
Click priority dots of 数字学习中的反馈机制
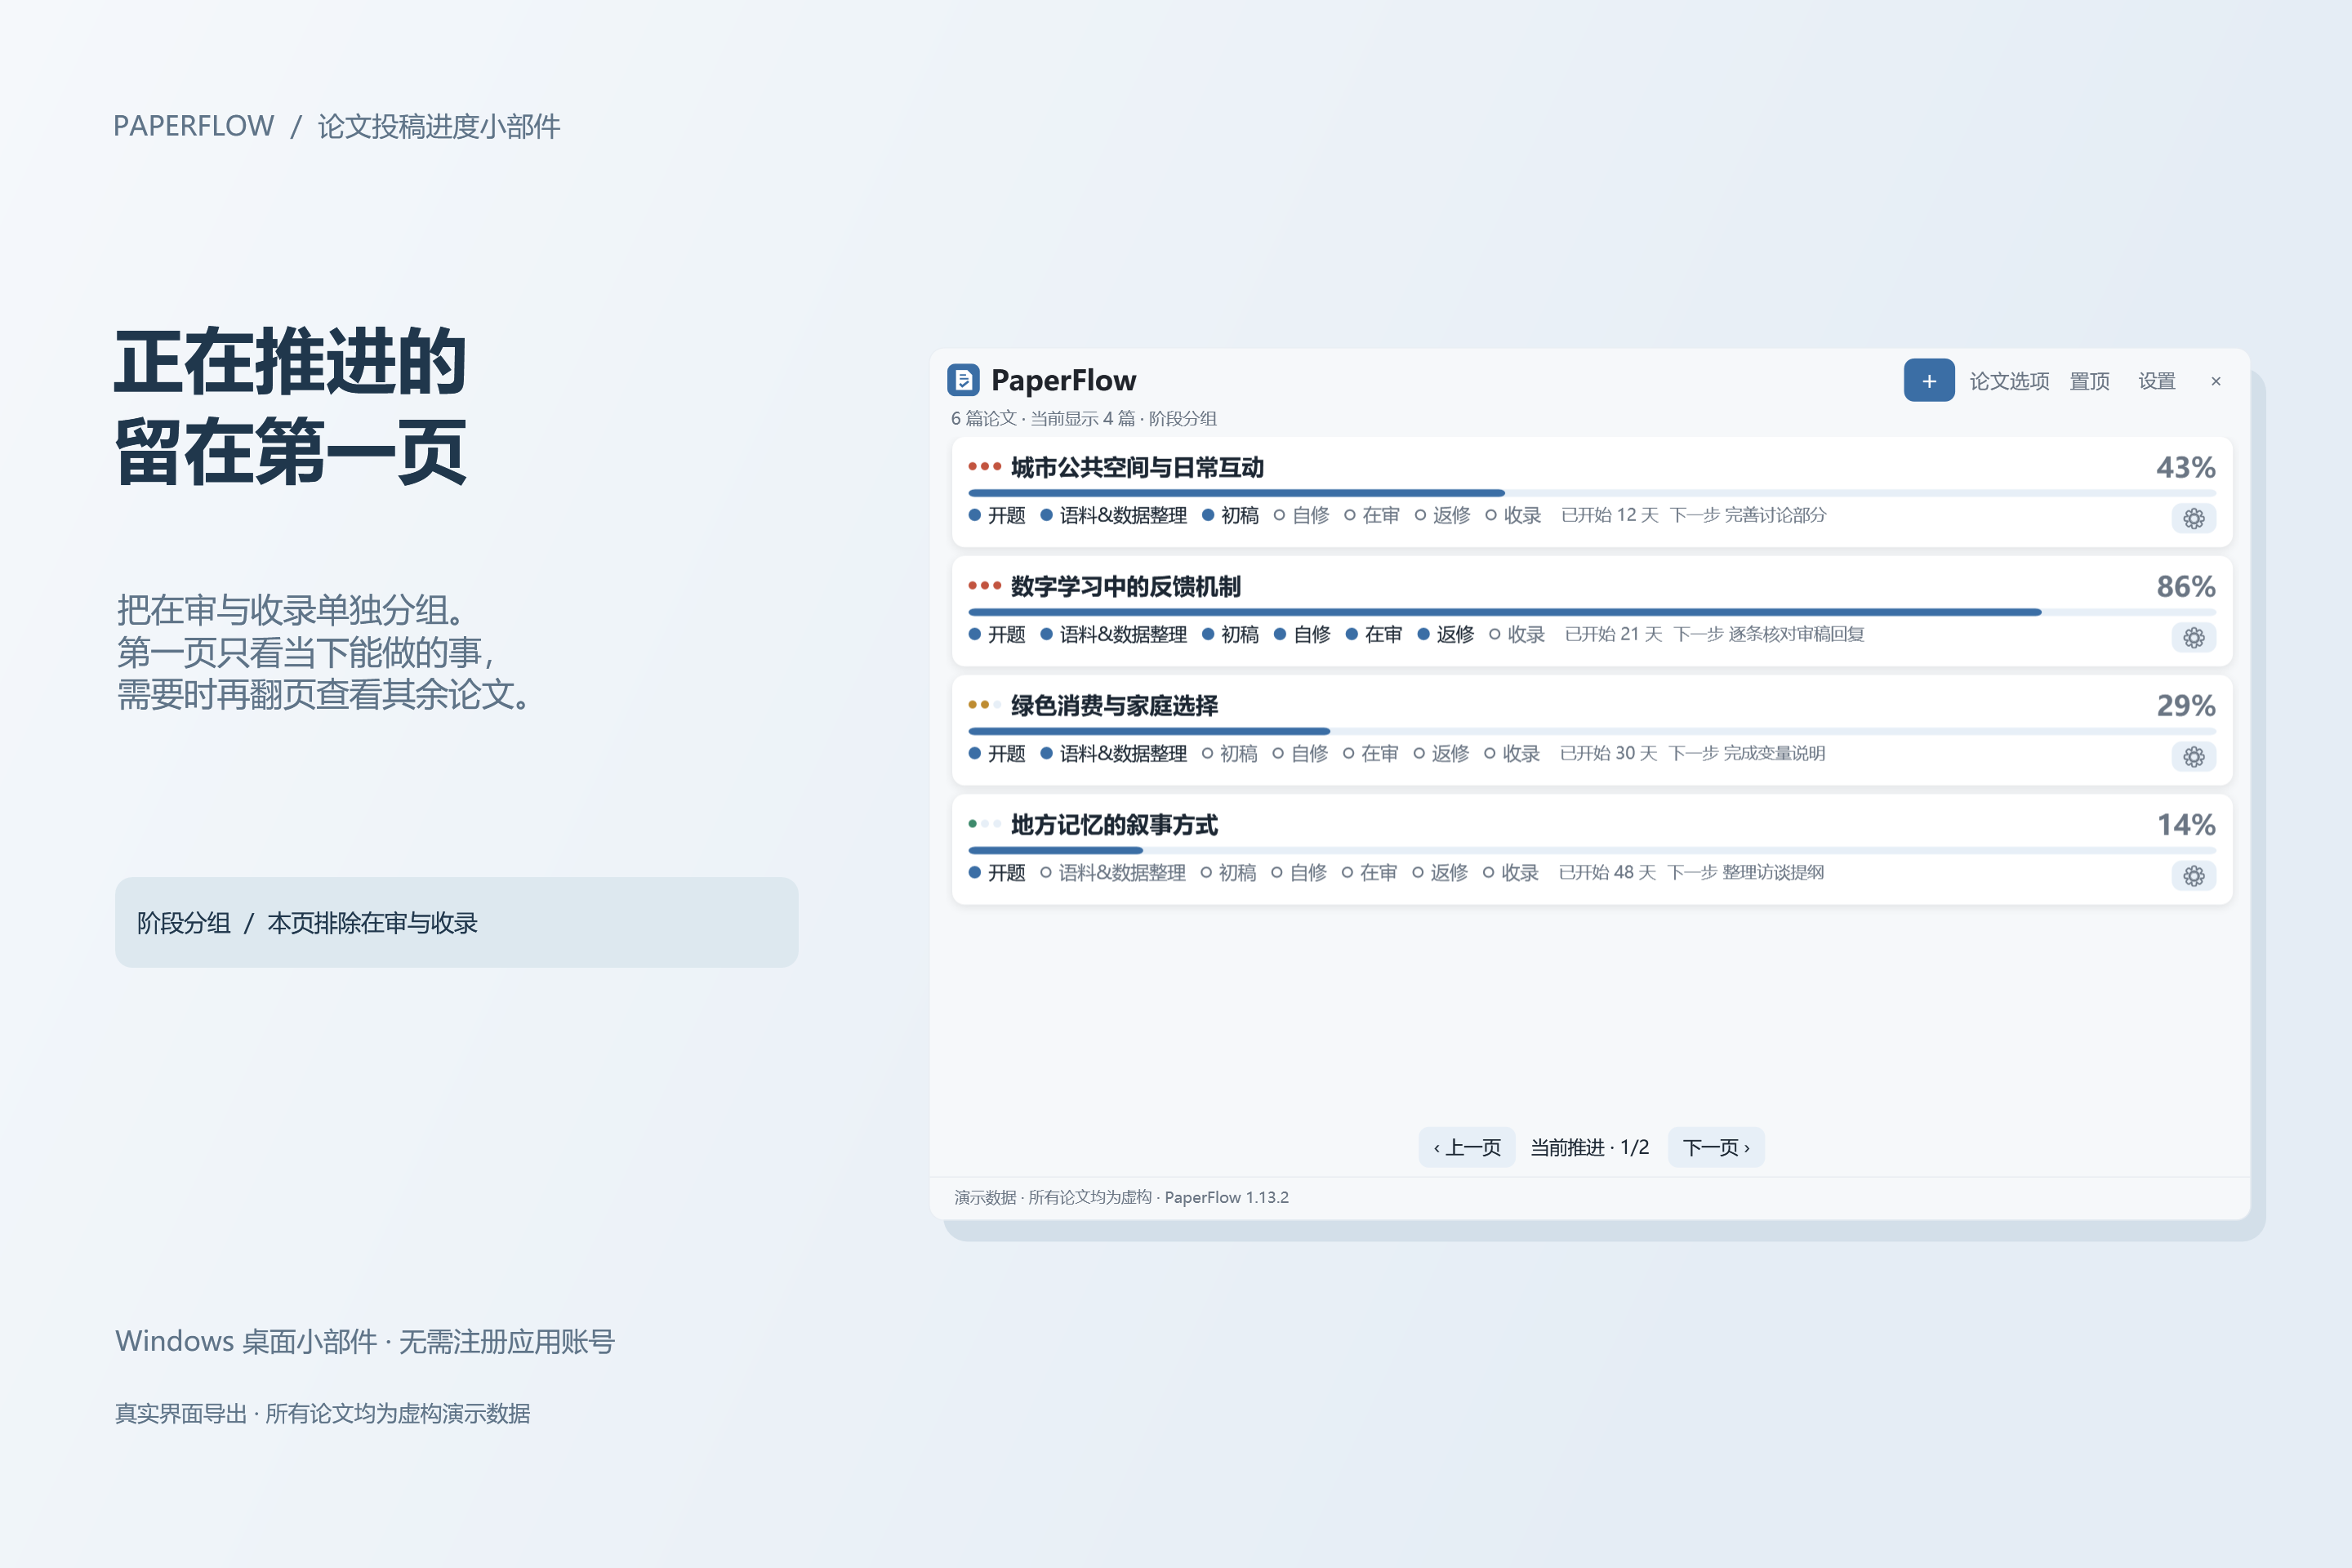[984, 585]
